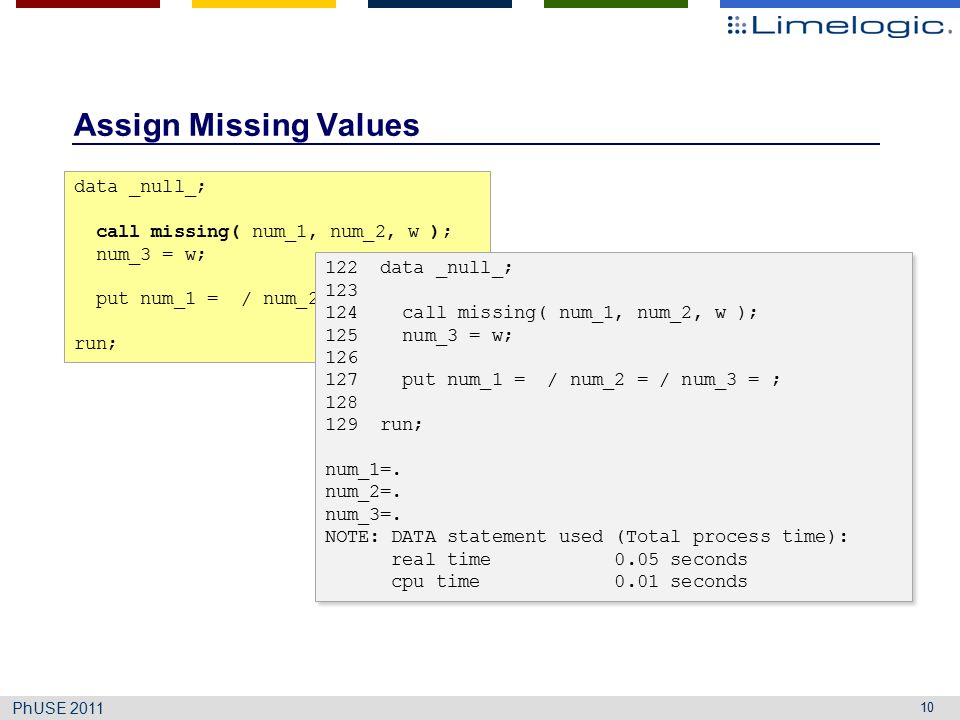This screenshot has height=720, width=960.
Task: Click log line number 126
Action: pos(342,358)
